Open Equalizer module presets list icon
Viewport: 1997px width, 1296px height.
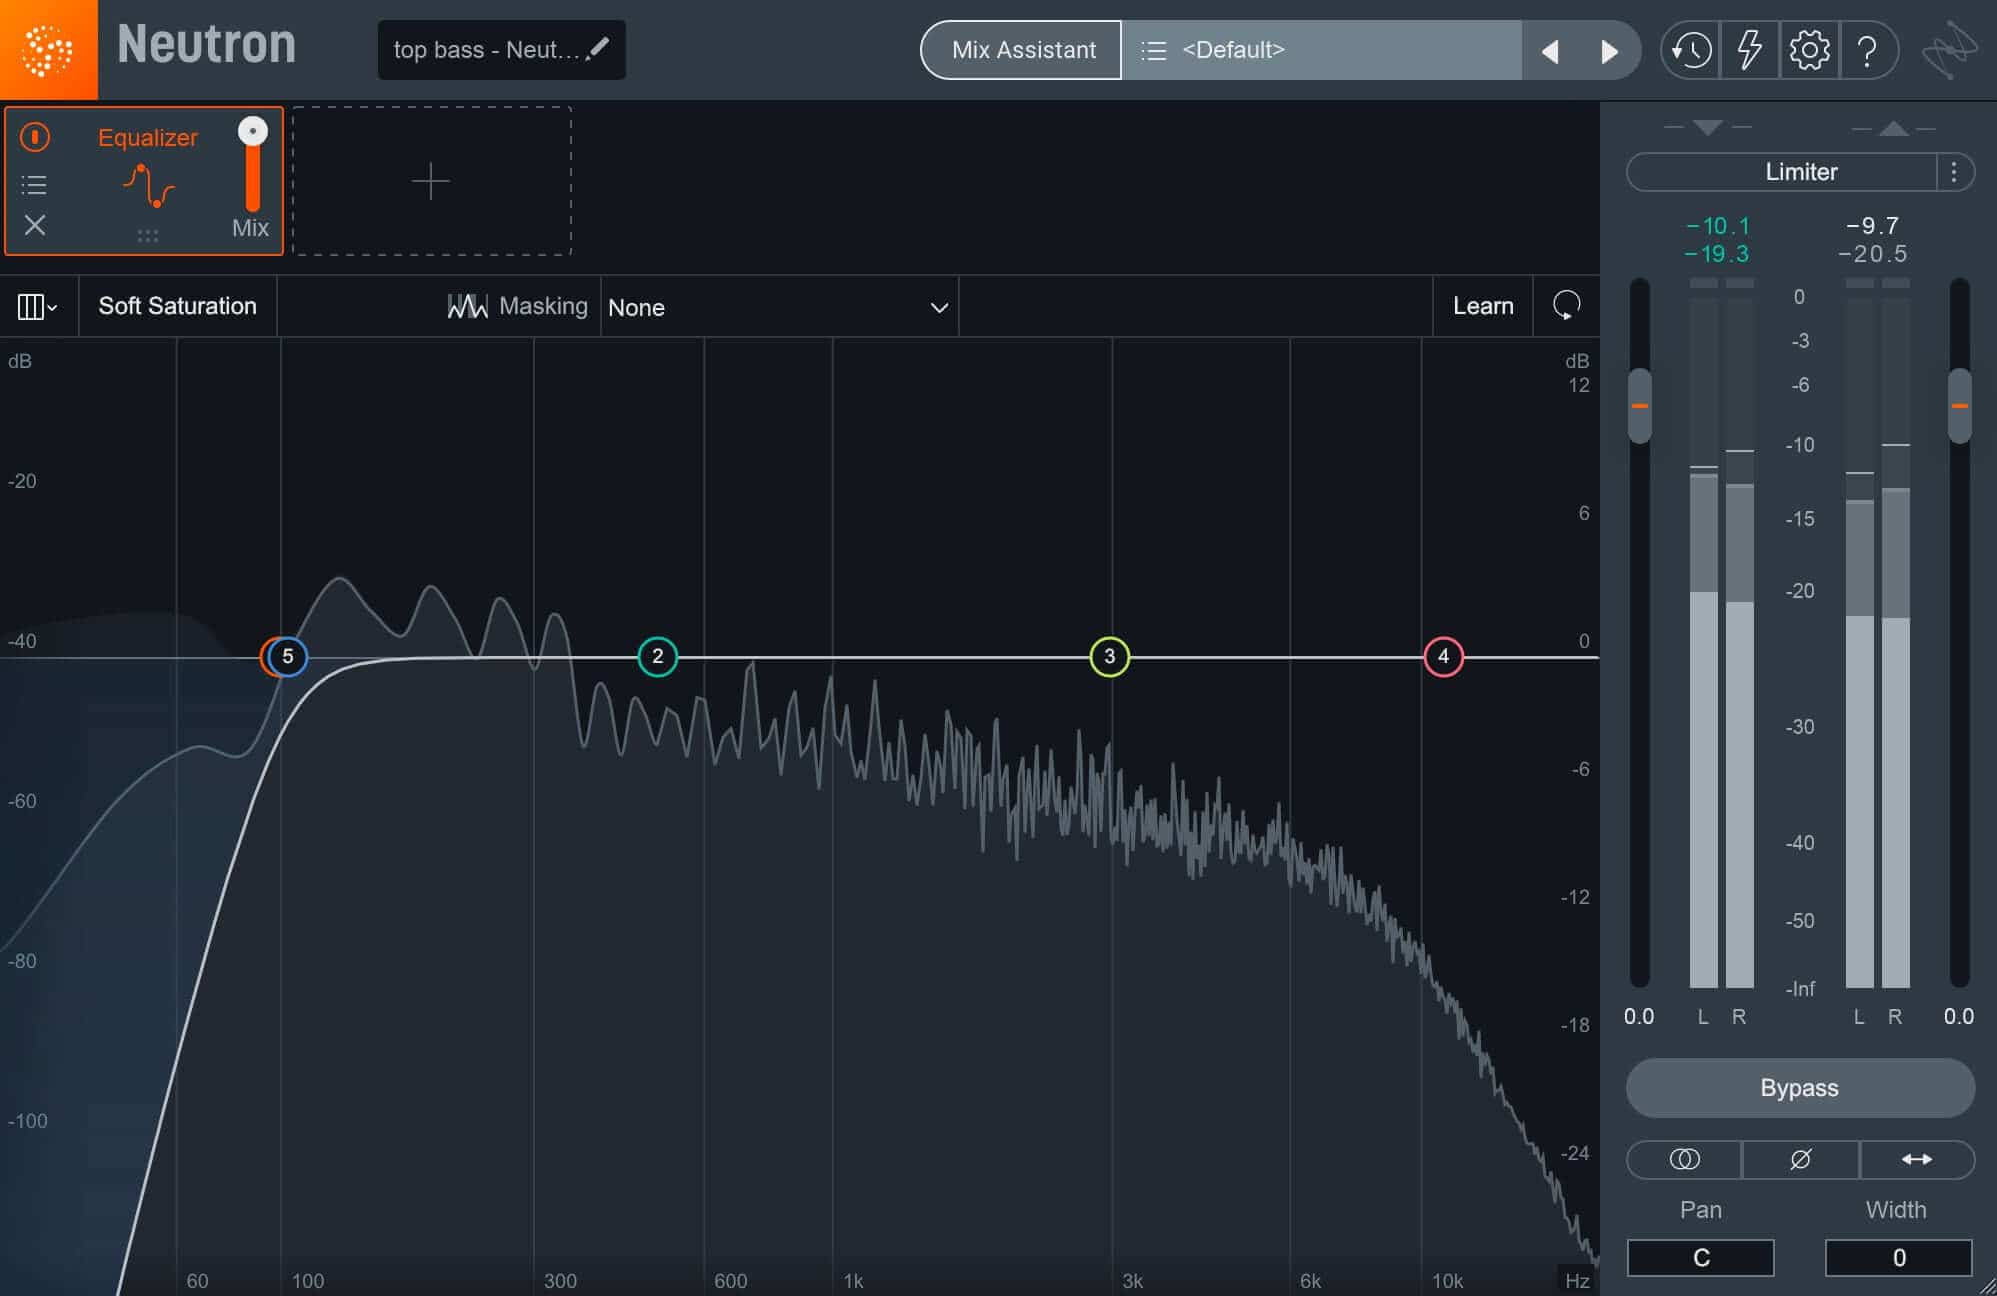point(34,184)
